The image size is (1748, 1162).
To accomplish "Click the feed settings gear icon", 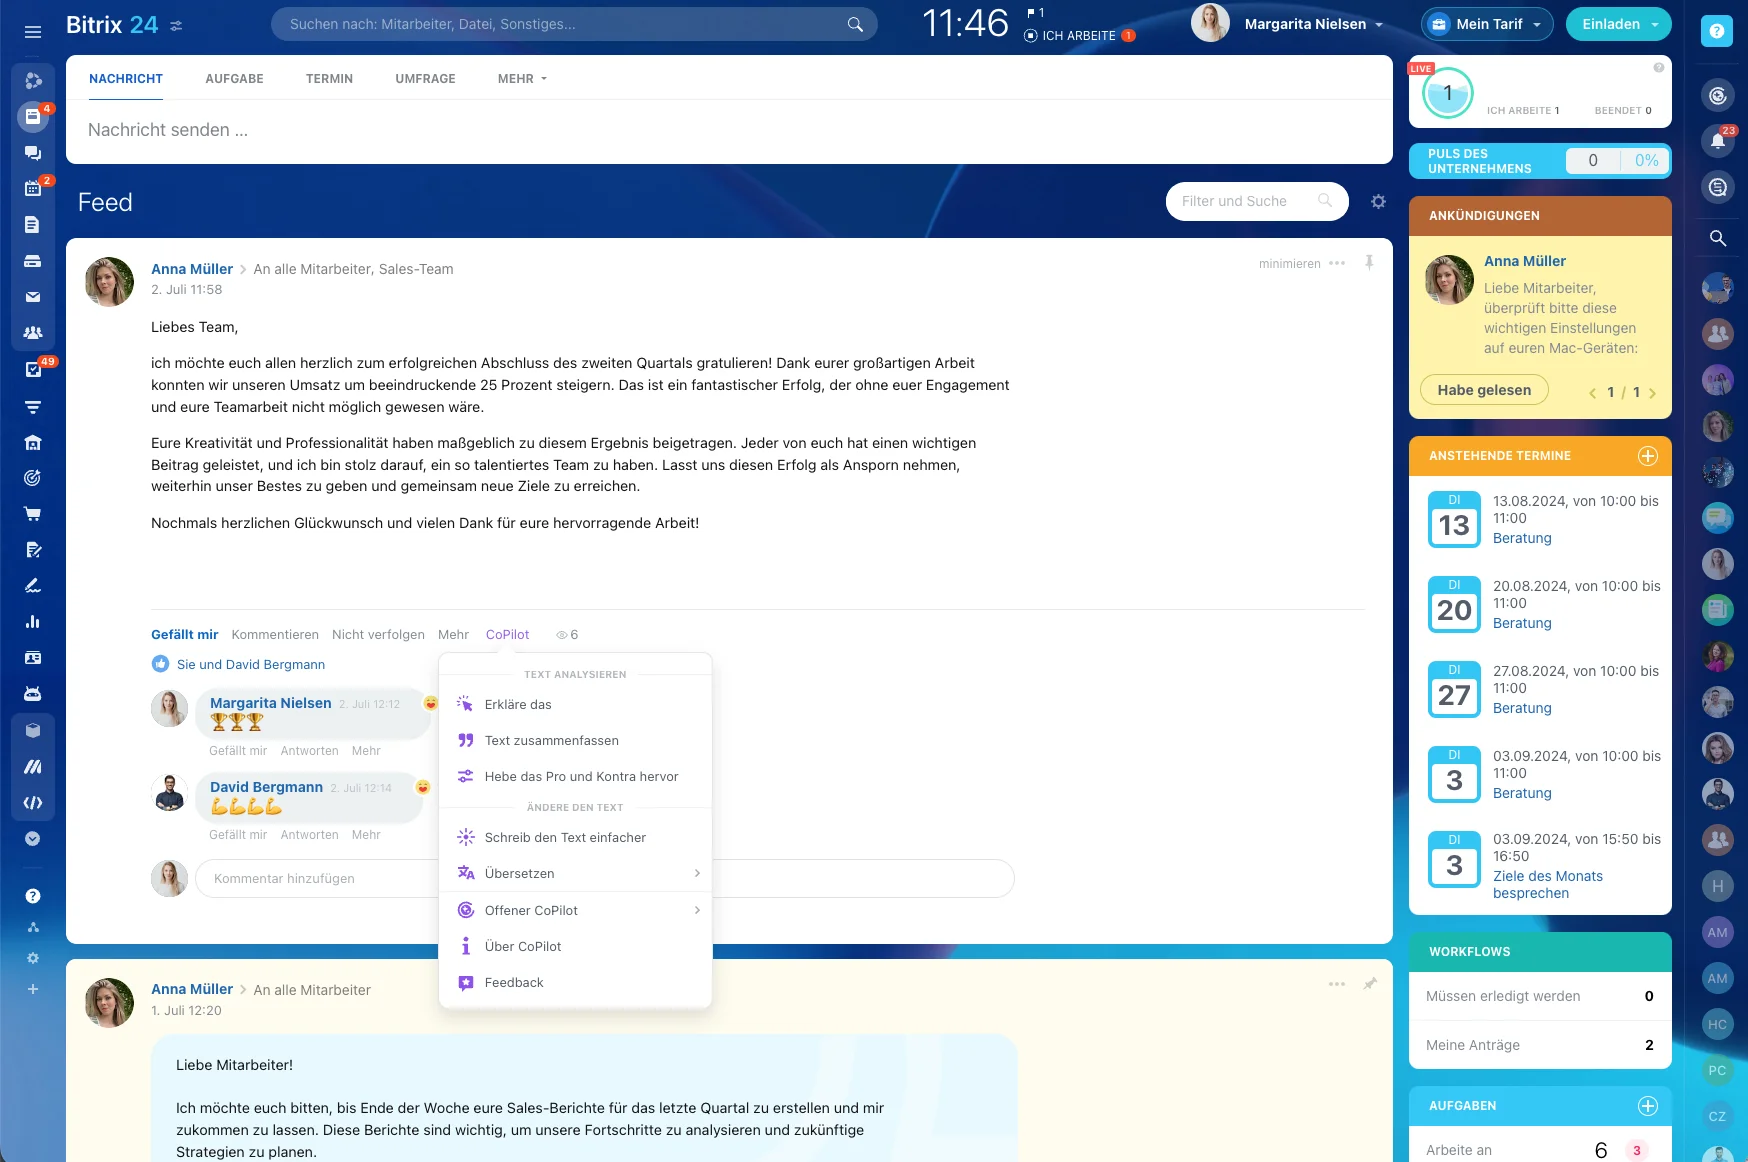I will (x=1378, y=202).
